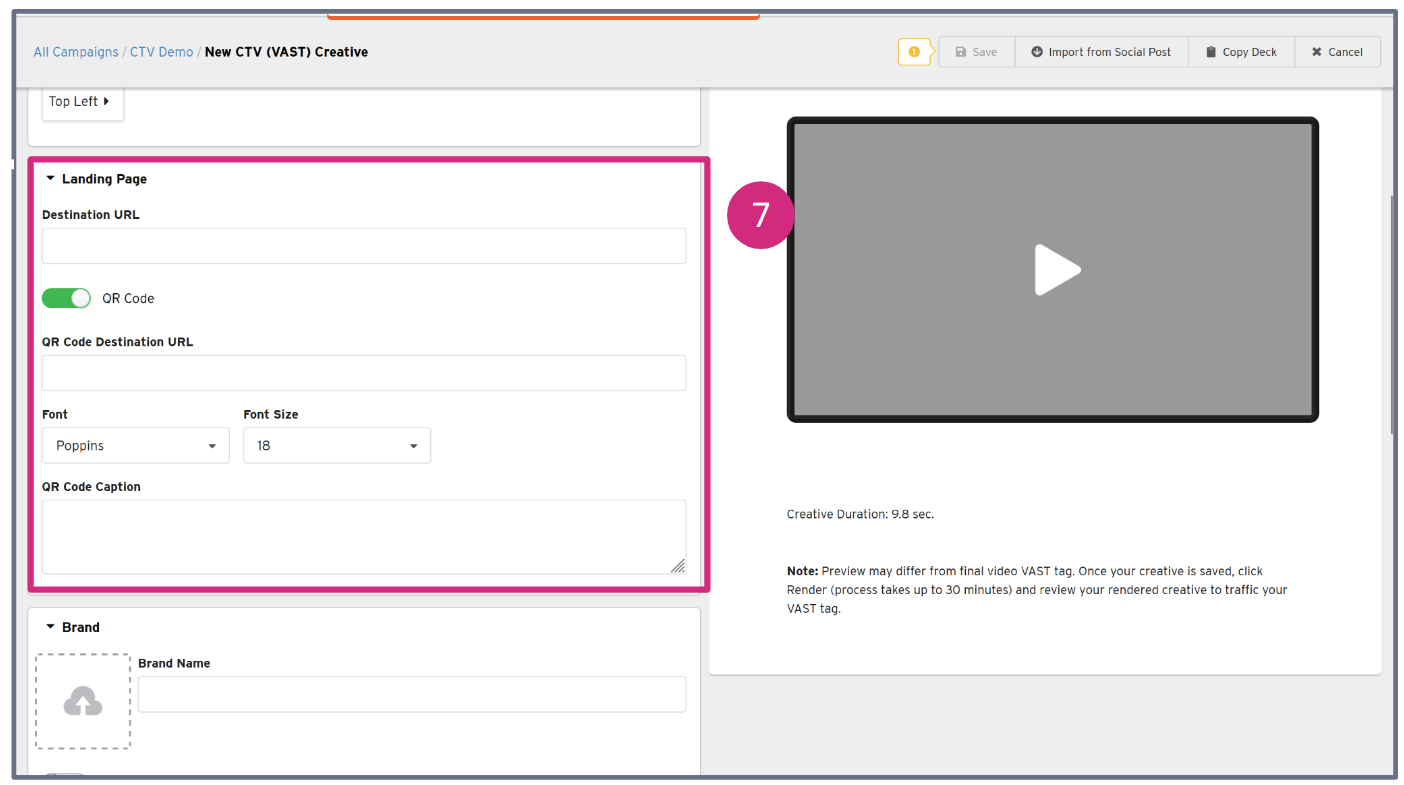Image resolution: width=1404 pixels, height=785 pixels.
Task: Click the Copy Deck button
Action: tap(1241, 52)
